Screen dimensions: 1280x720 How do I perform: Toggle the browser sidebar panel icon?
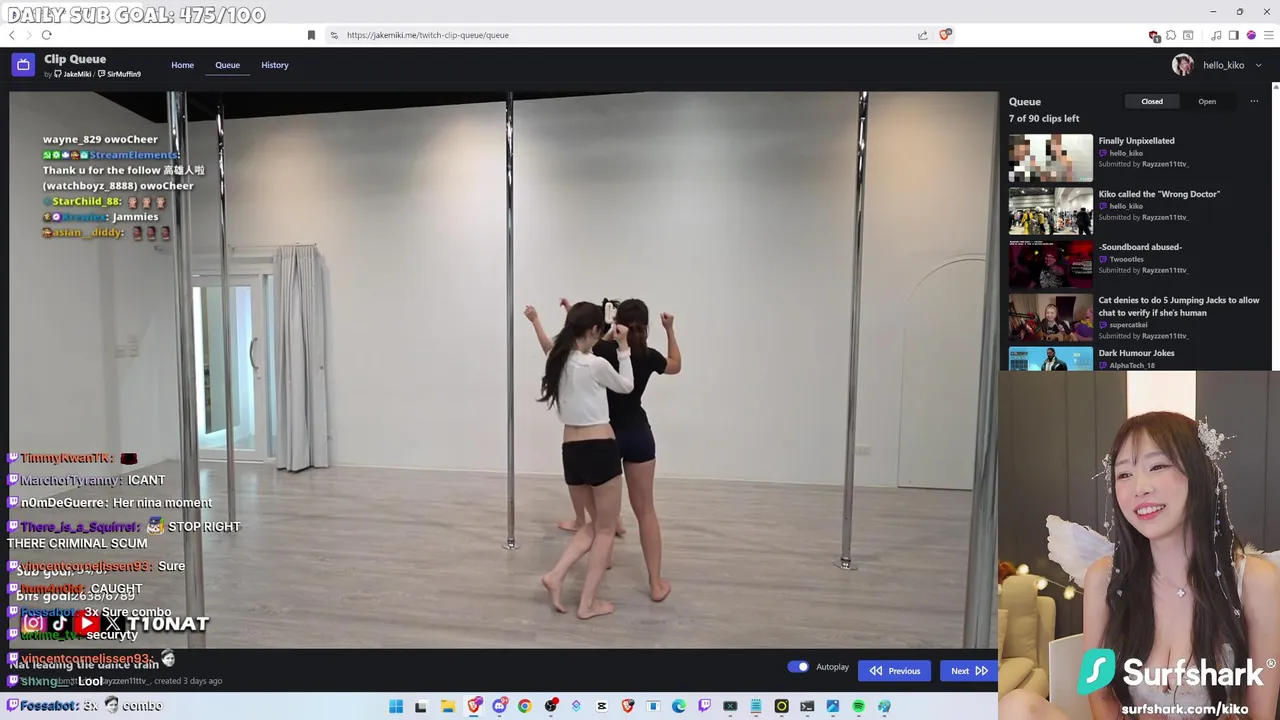click(x=1234, y=35)
